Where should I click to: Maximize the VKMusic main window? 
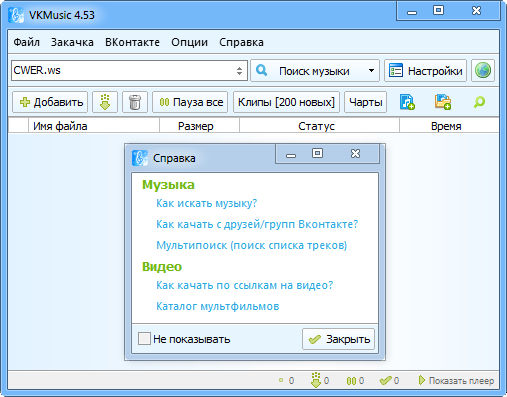click(x=438, y=10)
